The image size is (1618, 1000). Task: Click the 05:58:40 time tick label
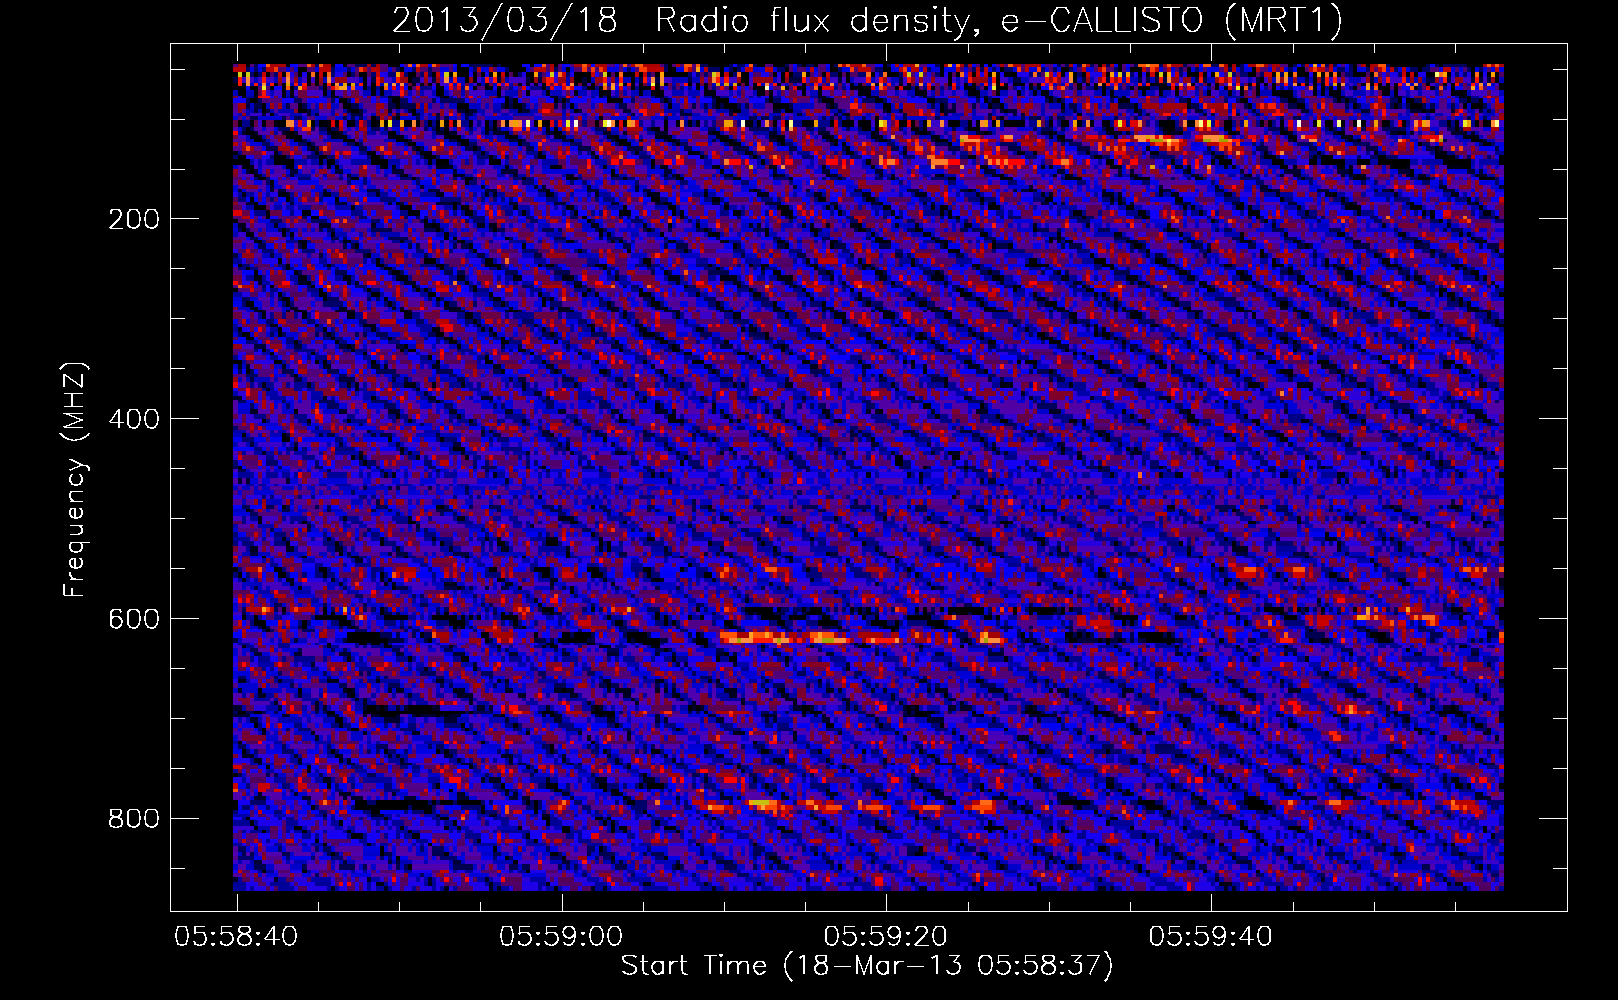(x=236, y=937)
